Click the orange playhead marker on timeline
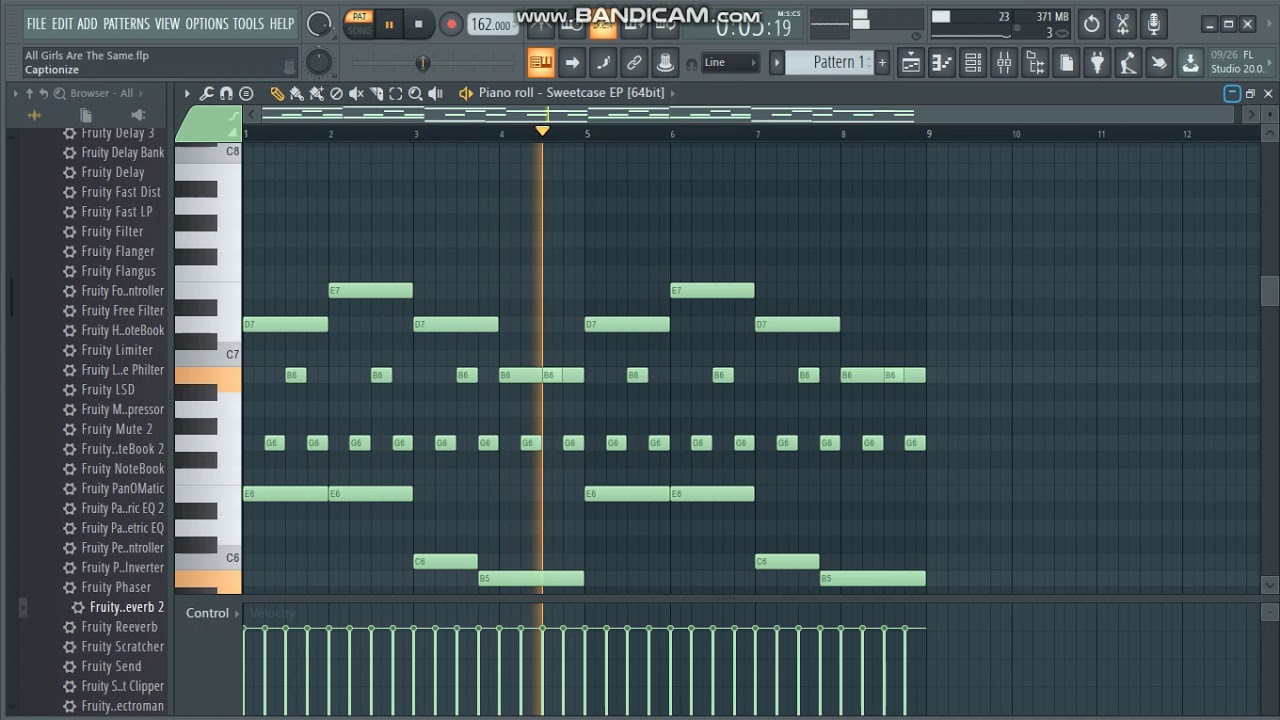The width and height of the screenshot is (1280, 720). (x=542, y=131)
